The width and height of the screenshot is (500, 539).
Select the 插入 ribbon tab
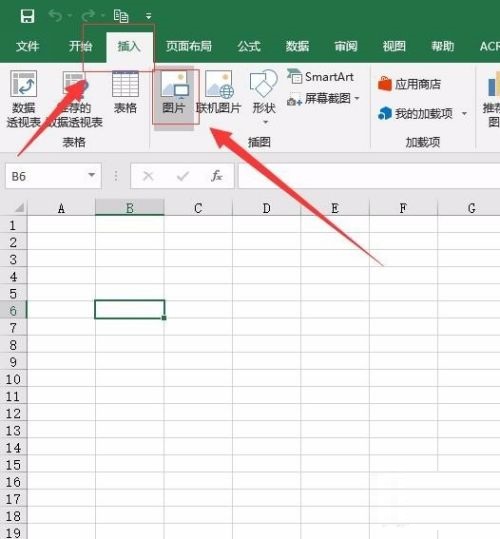click(x=129, y=46)
